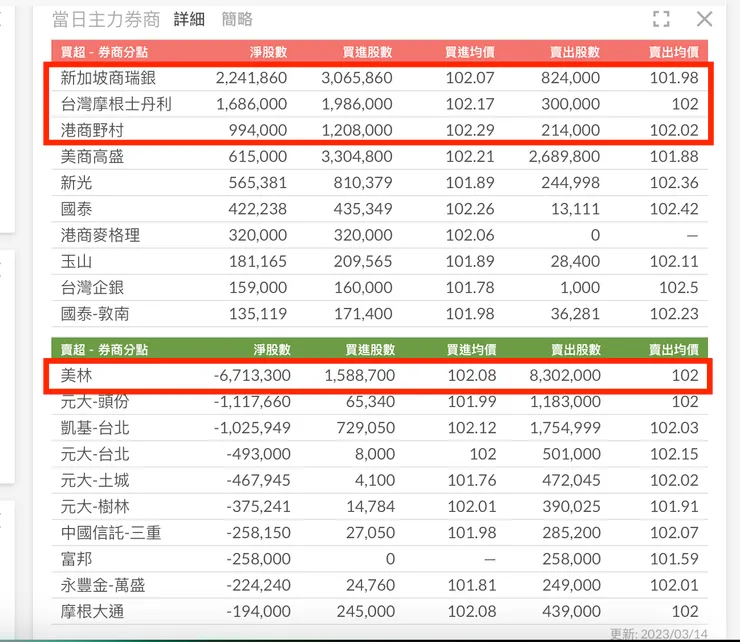Image resolution: width=740 pixels, height=642 pixels.
Task: Click net shares value 2,241,860
Action: point(252,78)
